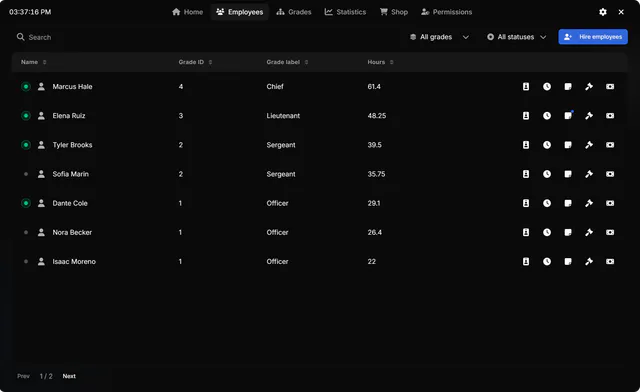View Isaac Moreno's hours clock icon
Viewport: 640px width, 392px height.
pyautogui.click(x=547, y=261)
